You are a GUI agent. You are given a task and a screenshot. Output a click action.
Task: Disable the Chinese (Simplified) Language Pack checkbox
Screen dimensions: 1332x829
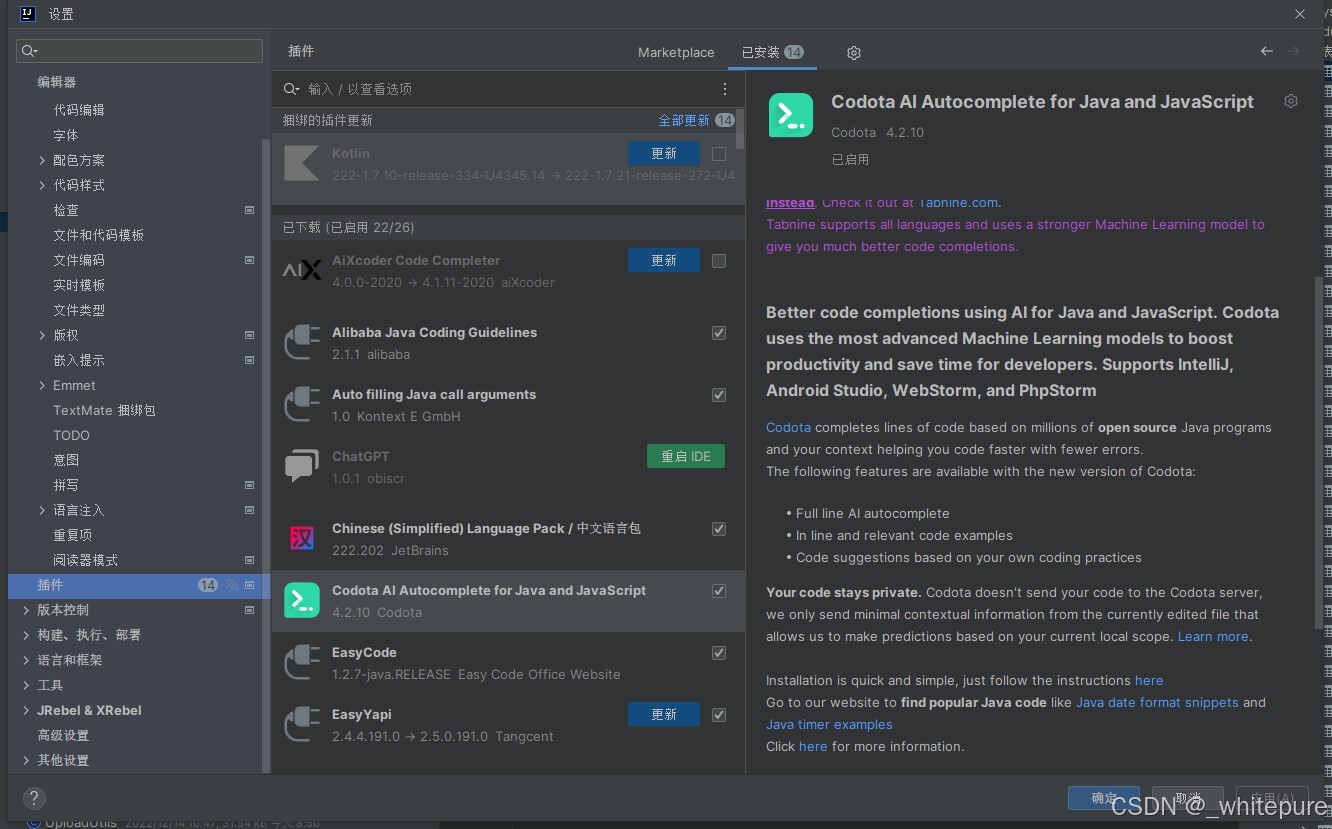(719, 529)
